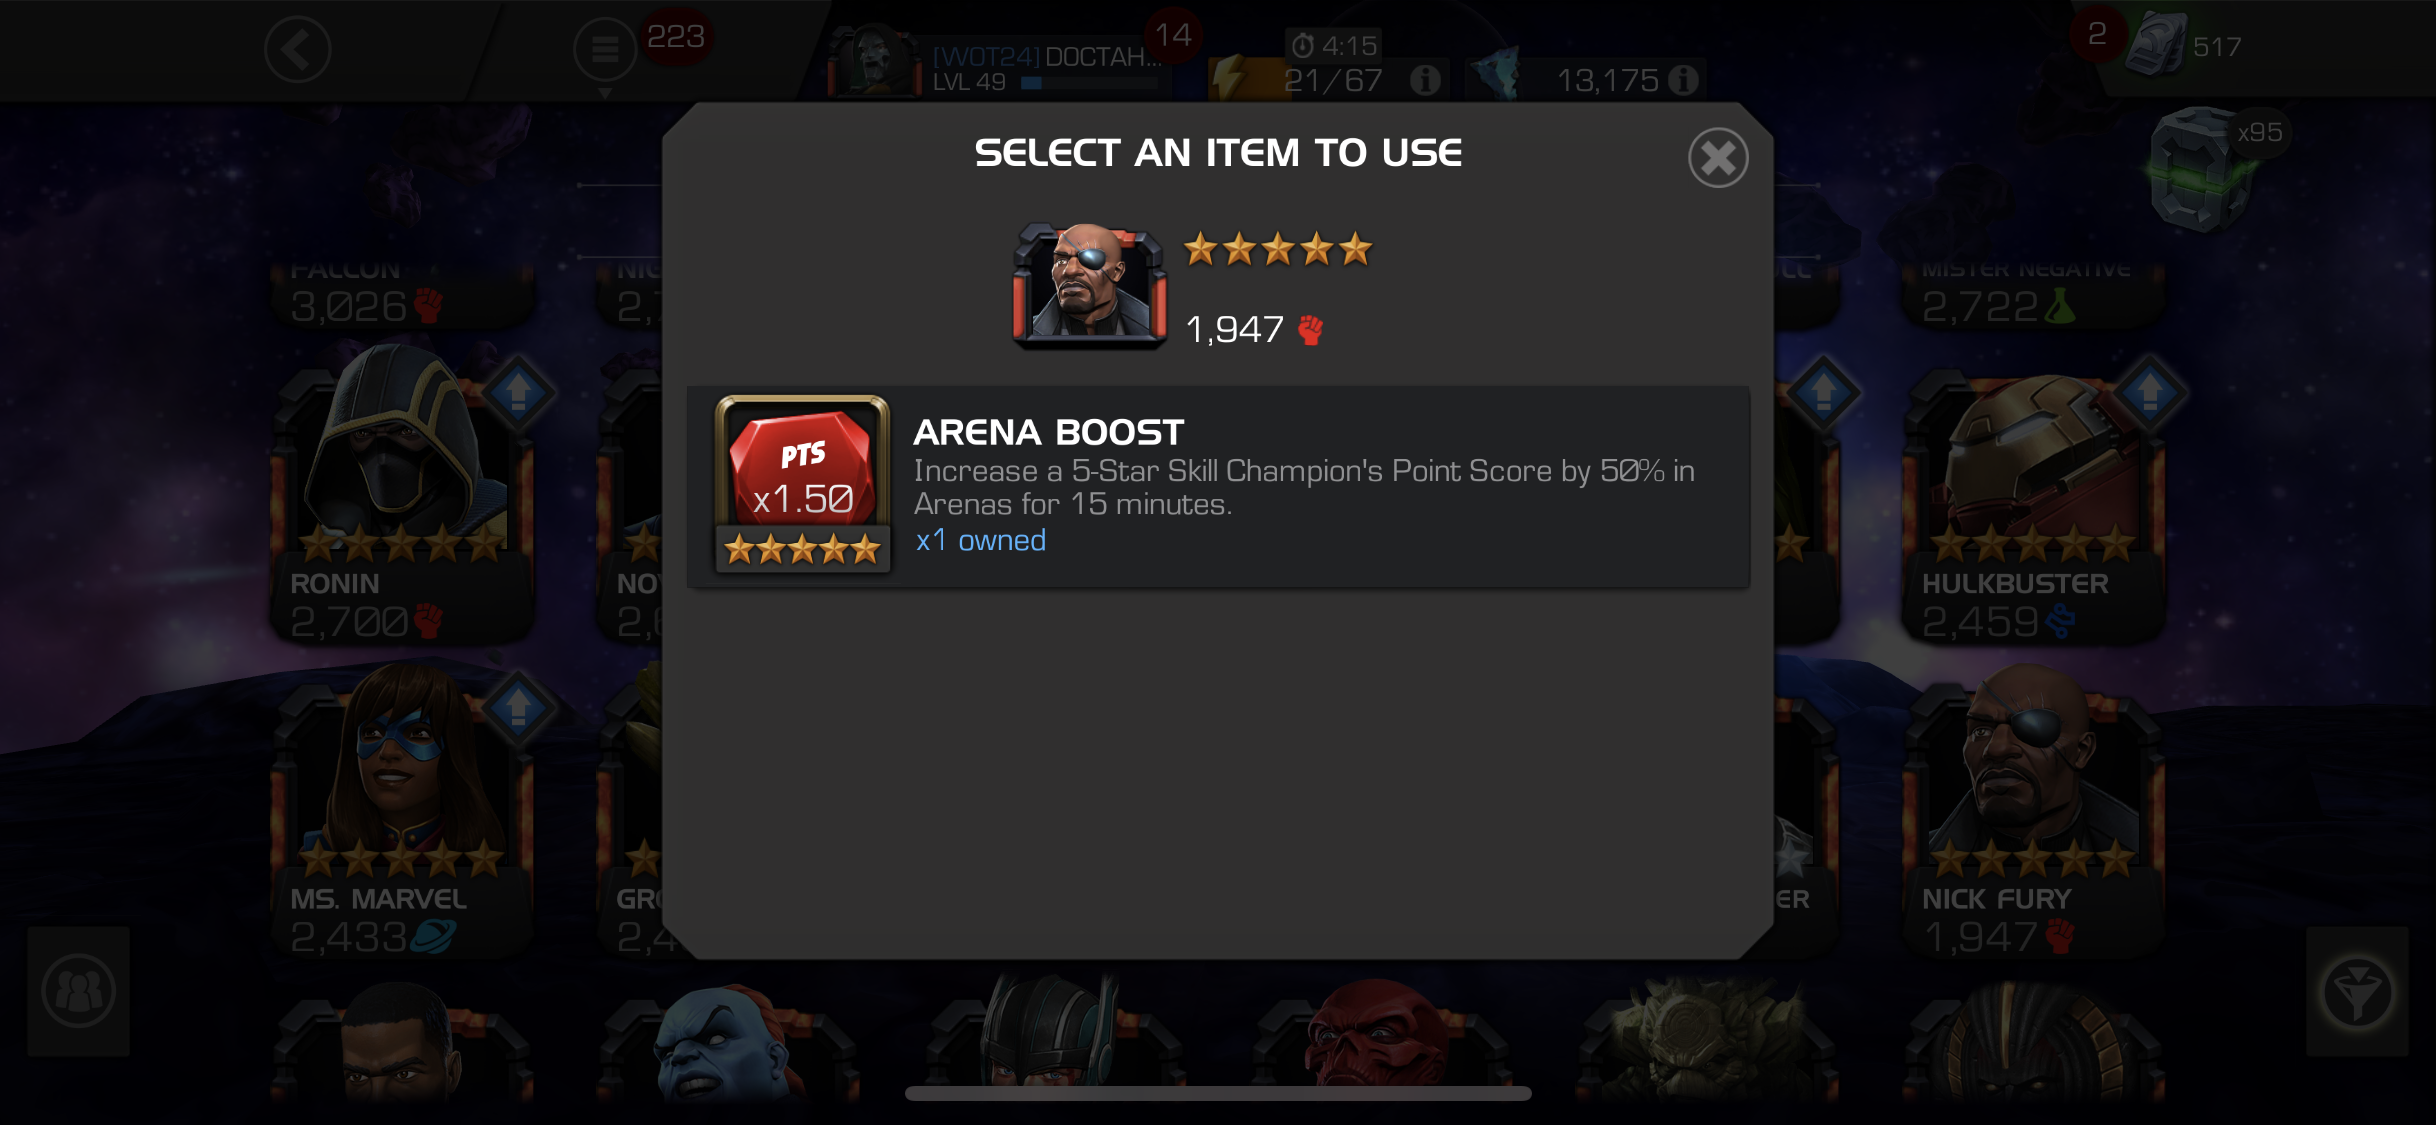Close the Select An Item dialog
Viewport: 2436px width, 1125px height.
[x=1718, y=158]
